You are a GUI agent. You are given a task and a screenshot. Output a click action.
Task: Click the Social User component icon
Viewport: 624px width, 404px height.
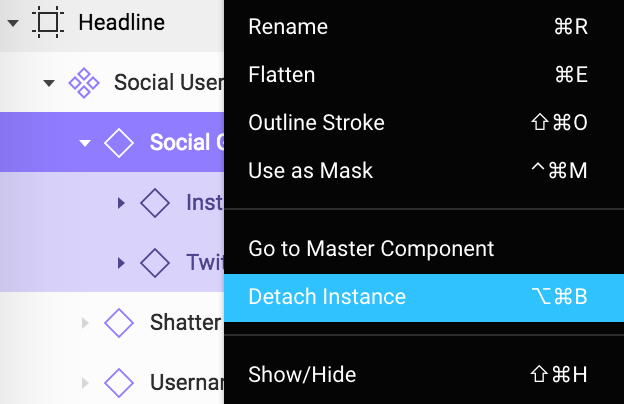(x=84, y=83)
